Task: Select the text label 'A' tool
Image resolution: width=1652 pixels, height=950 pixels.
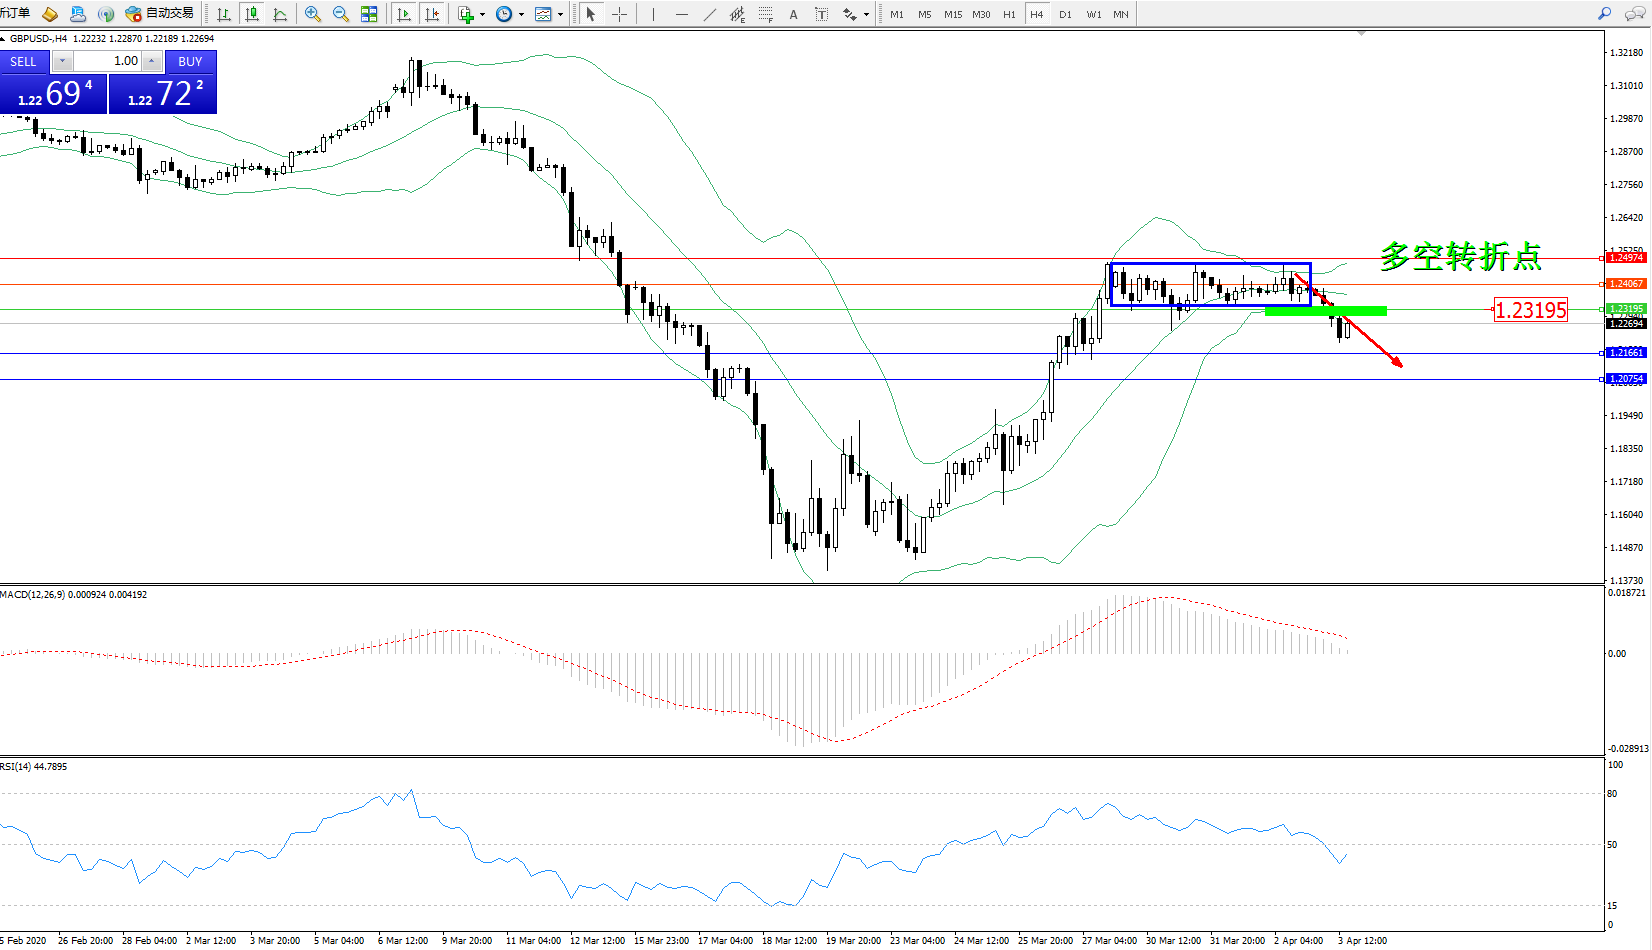Action: click(793, 14)
